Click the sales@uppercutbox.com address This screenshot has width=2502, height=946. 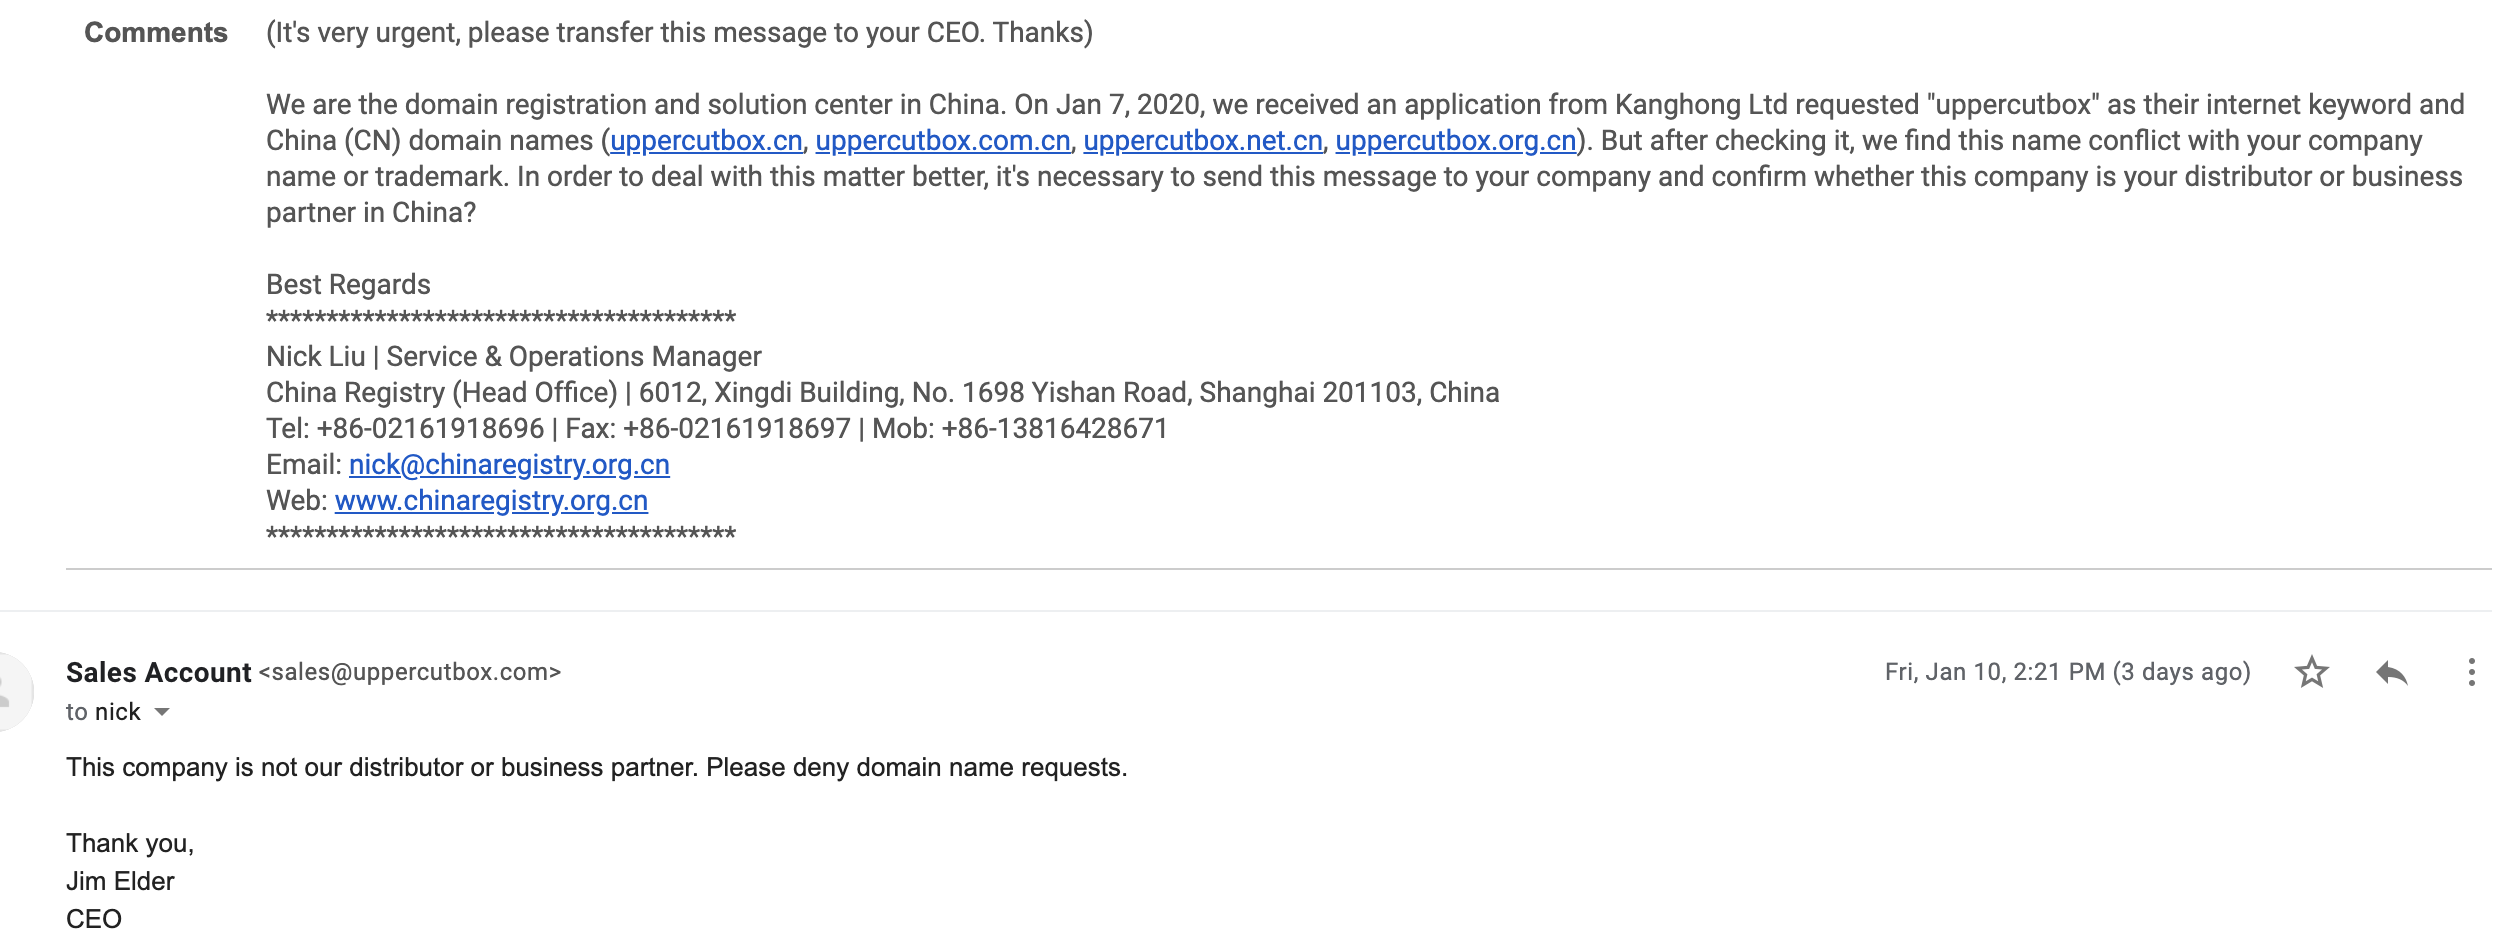[410, 672]
